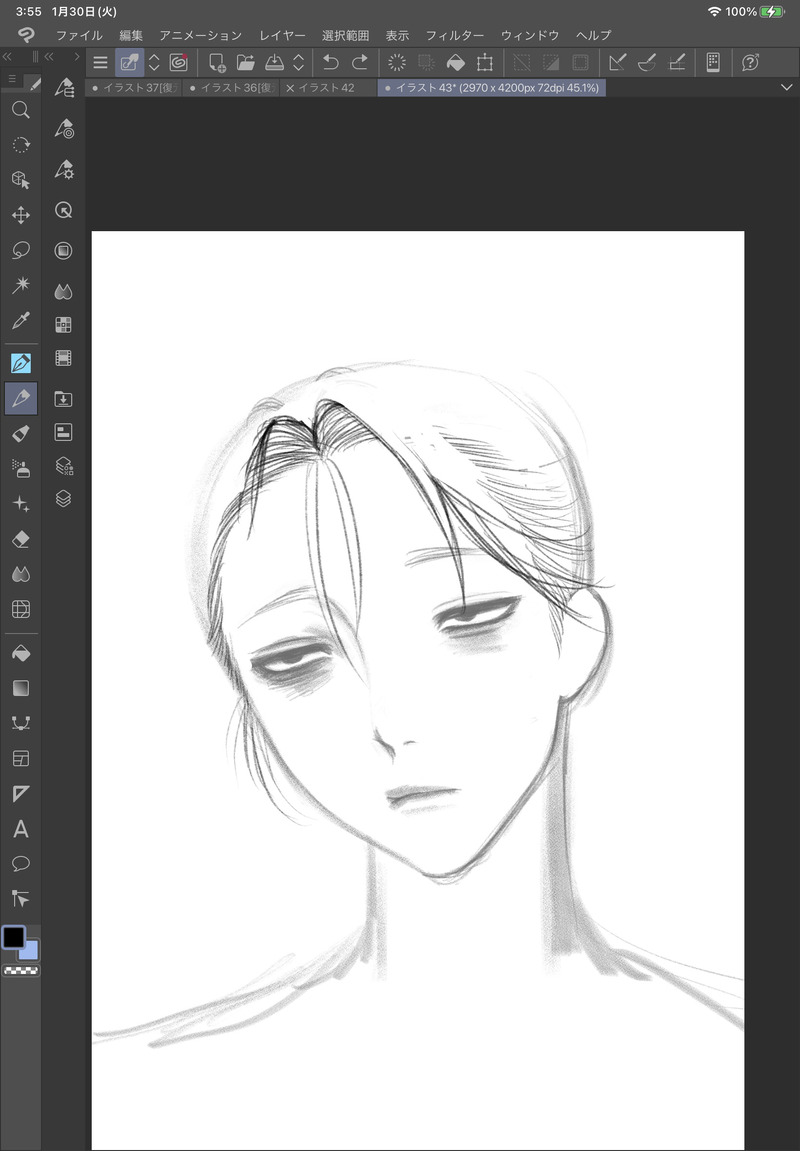
Task: Select the Frame border tool
Action: (x=21, y=758)
